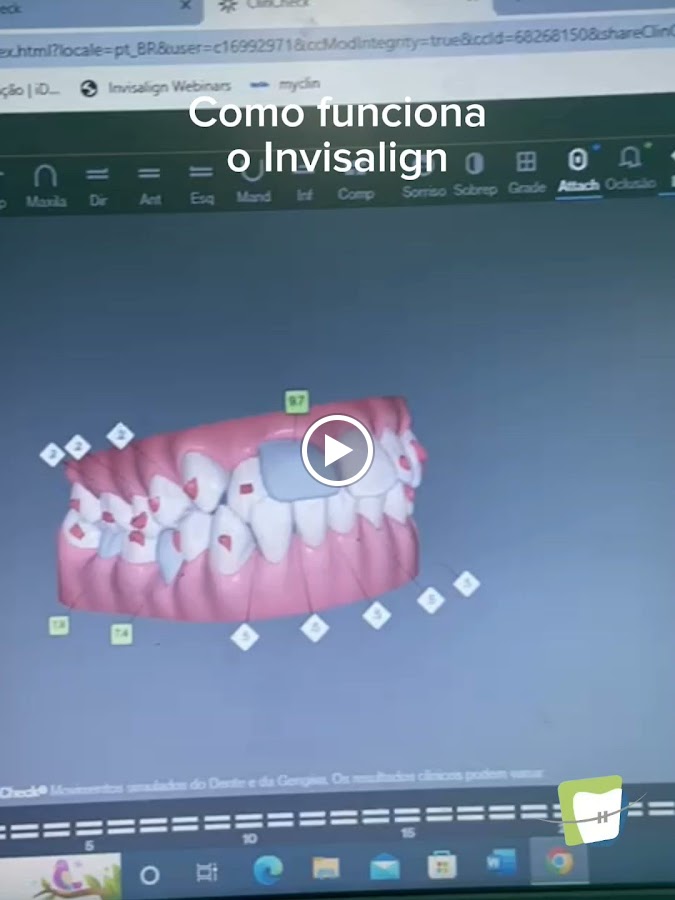Choose the Ant anterior view
Screen dimensions: 675x900
(x=150, y=185)
